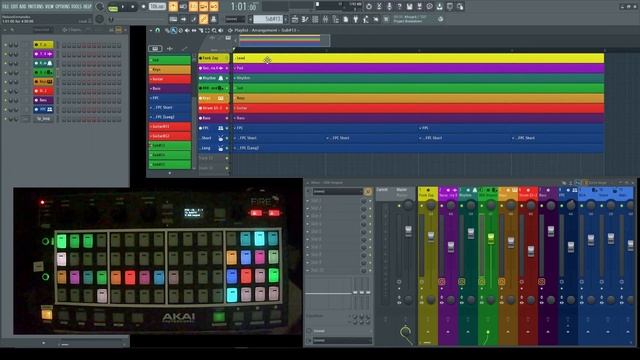
Task: Toggle the Slot 3 enable LED in mixer
Action: (371, 216)
